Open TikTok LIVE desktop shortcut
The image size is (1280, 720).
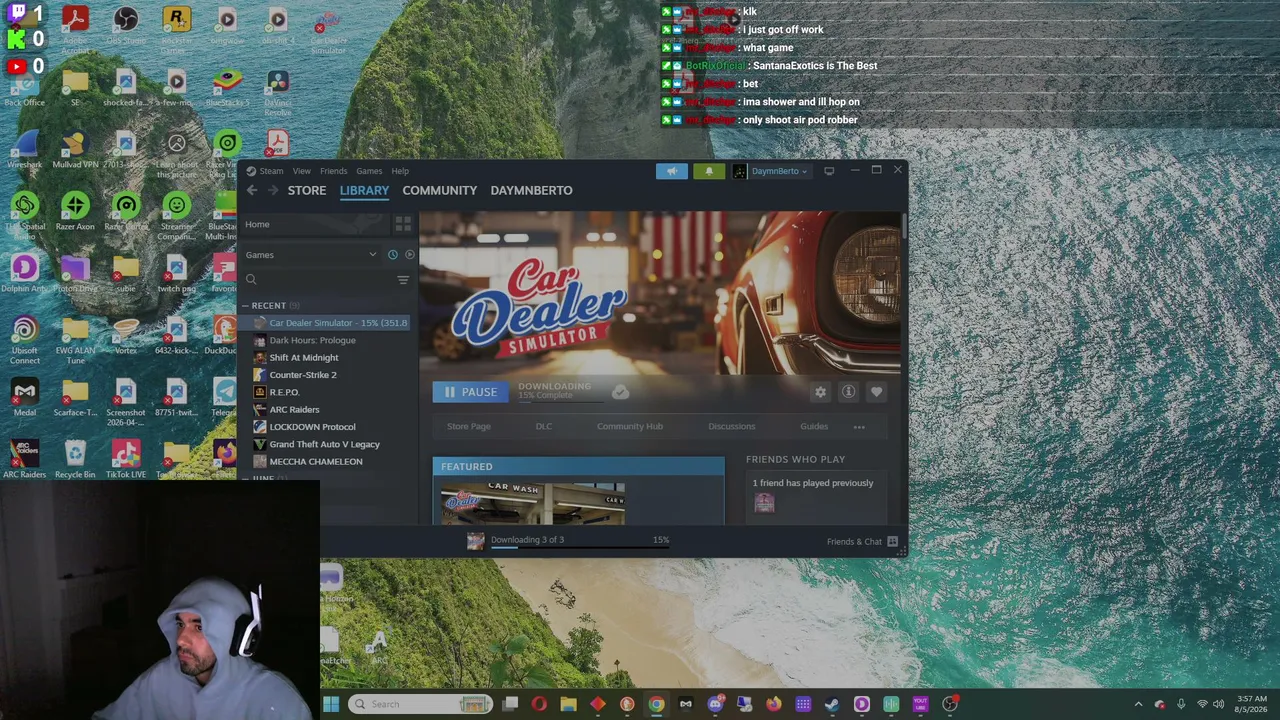pos(125,460)
